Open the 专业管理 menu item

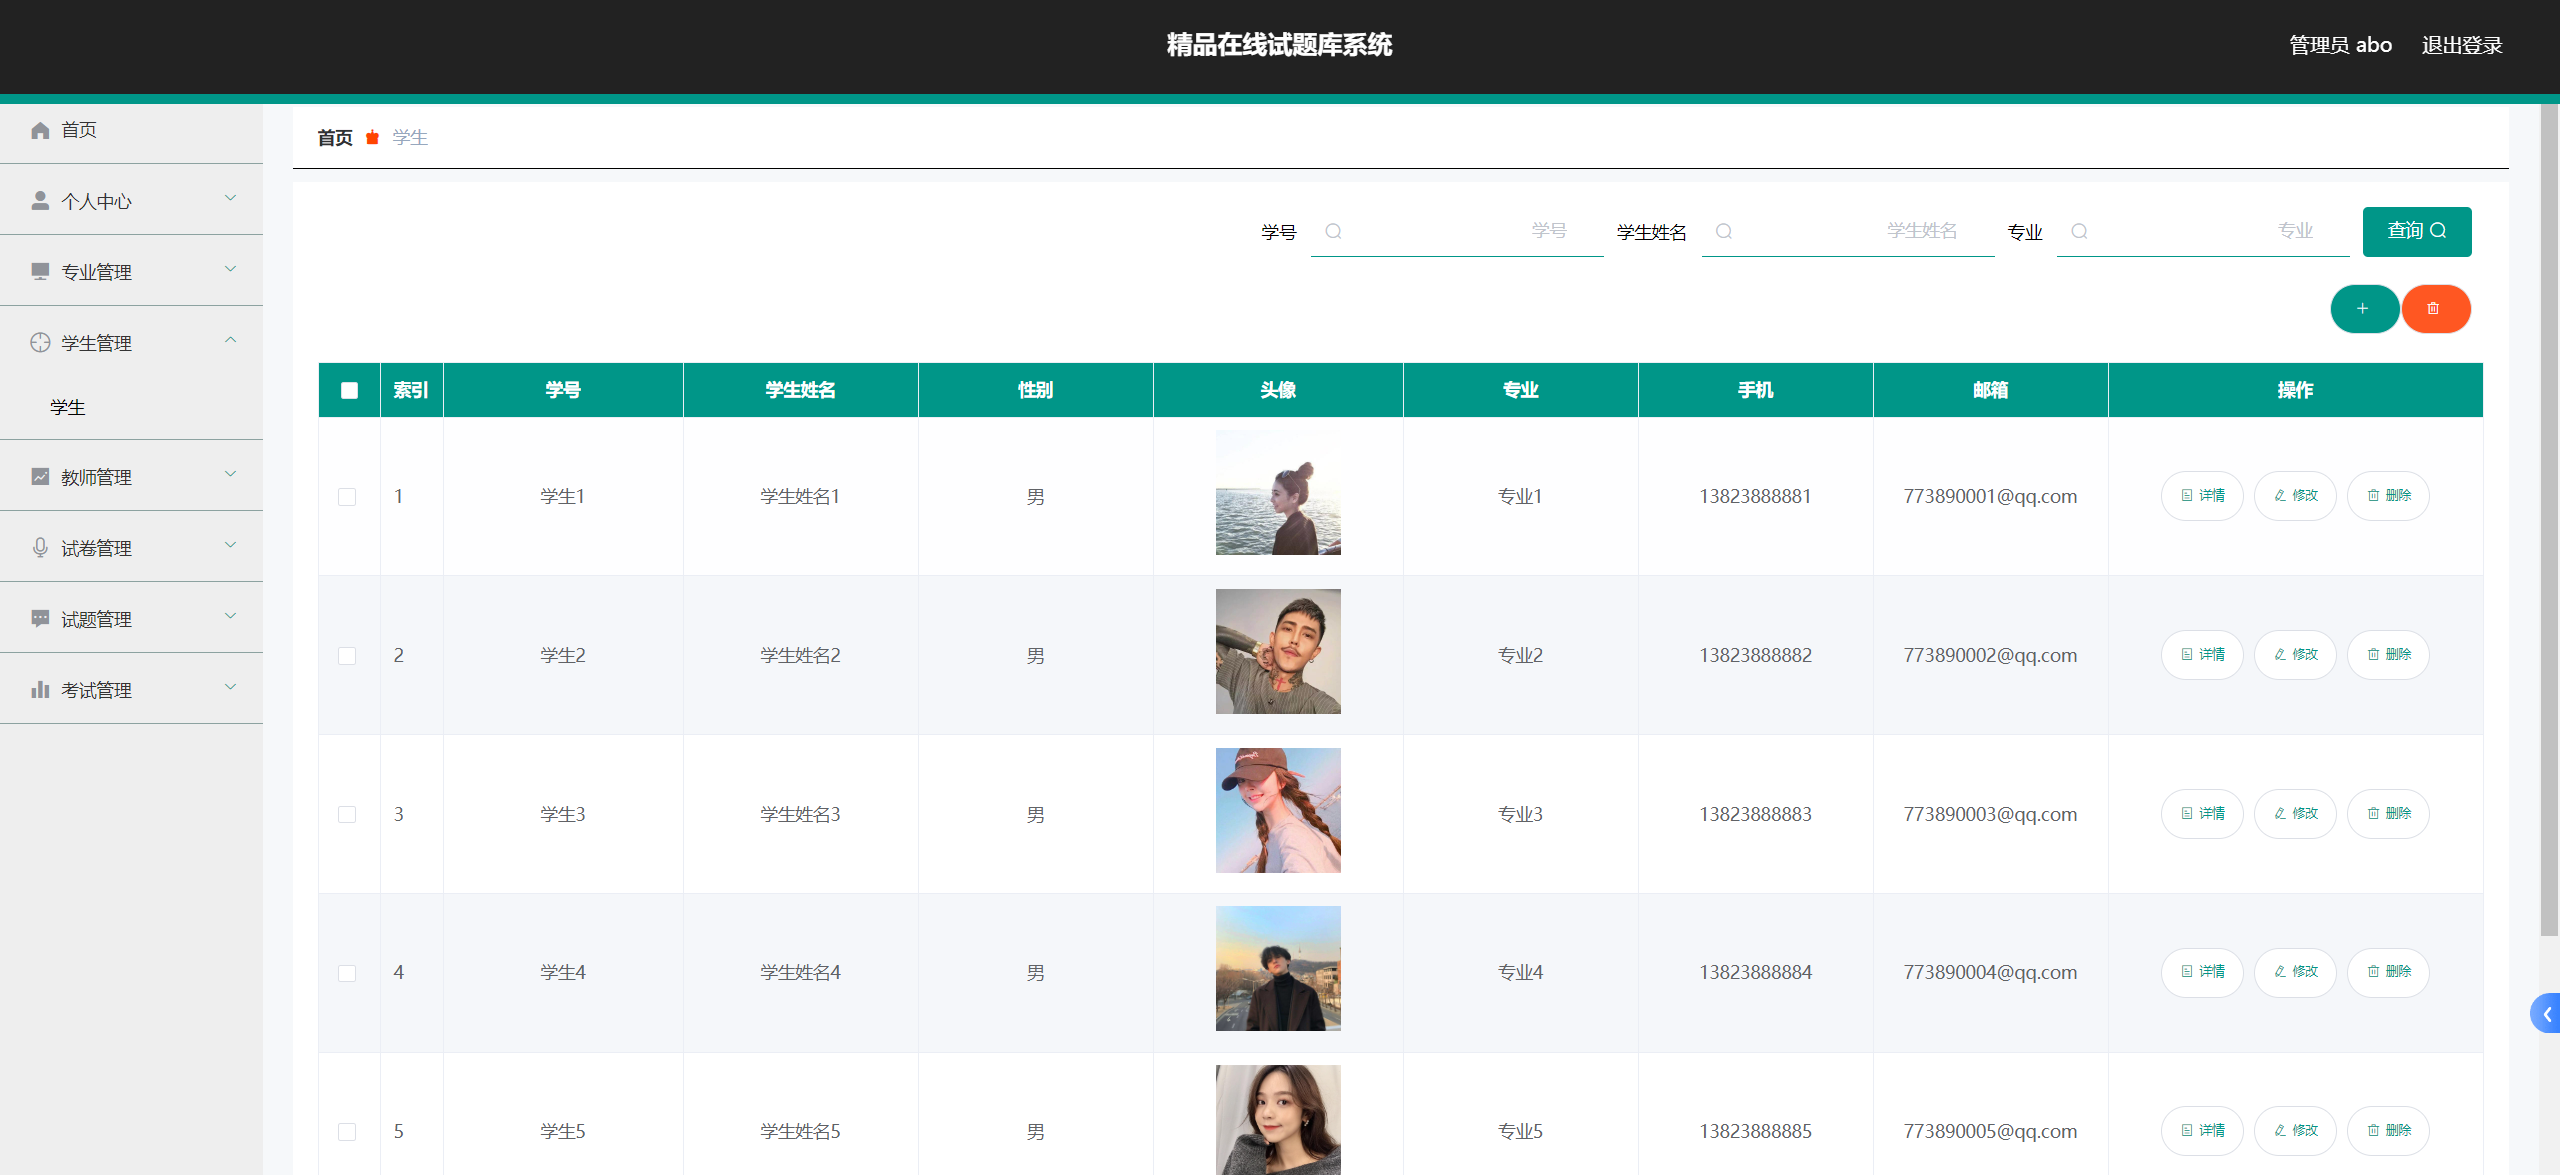(96, 272)
